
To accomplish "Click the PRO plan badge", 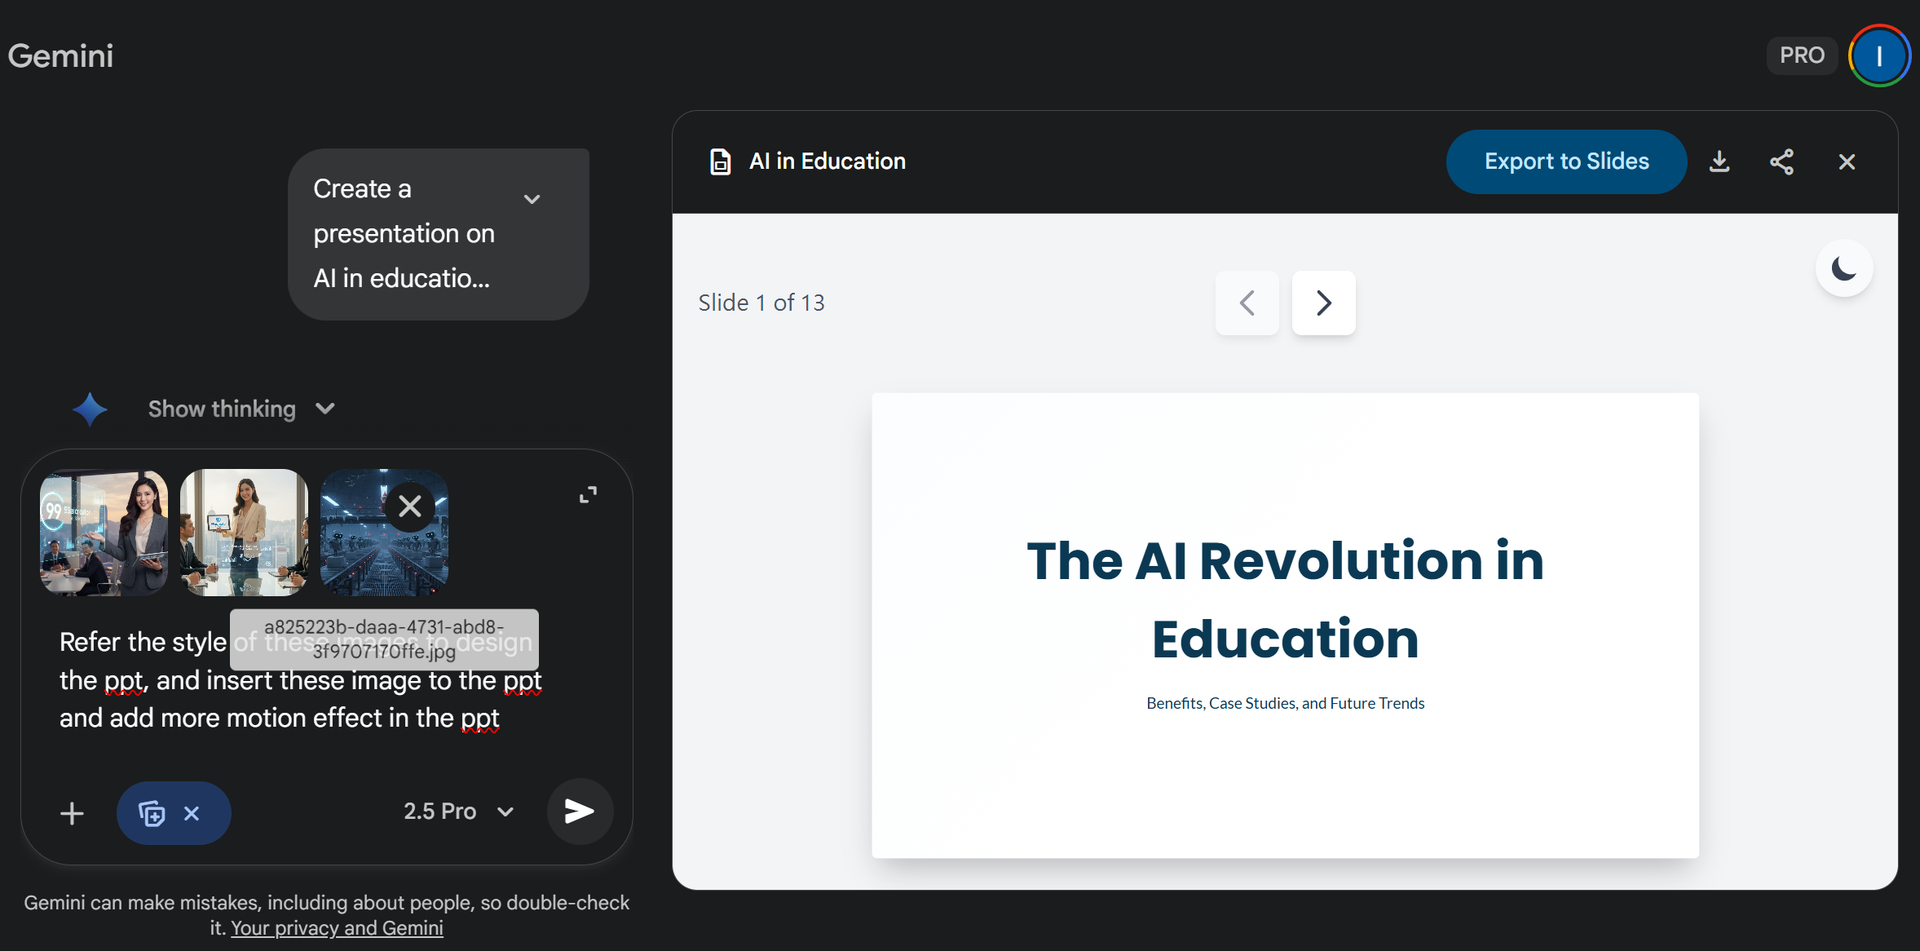I will tap(1801, 56).
